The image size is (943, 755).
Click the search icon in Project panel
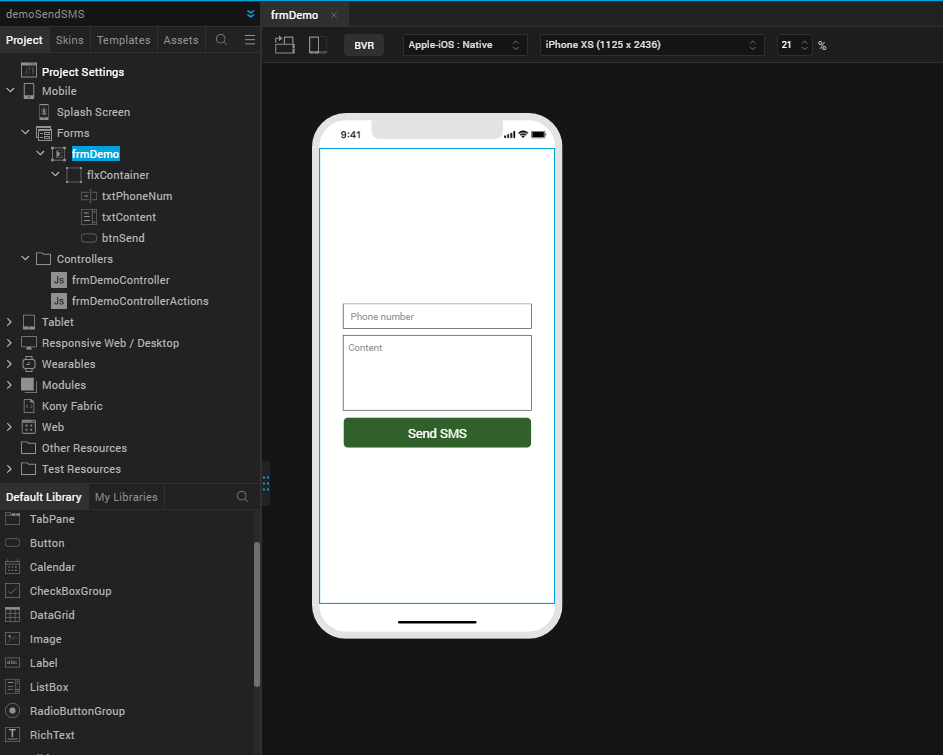pyautogui.click(x=221, y=40)
